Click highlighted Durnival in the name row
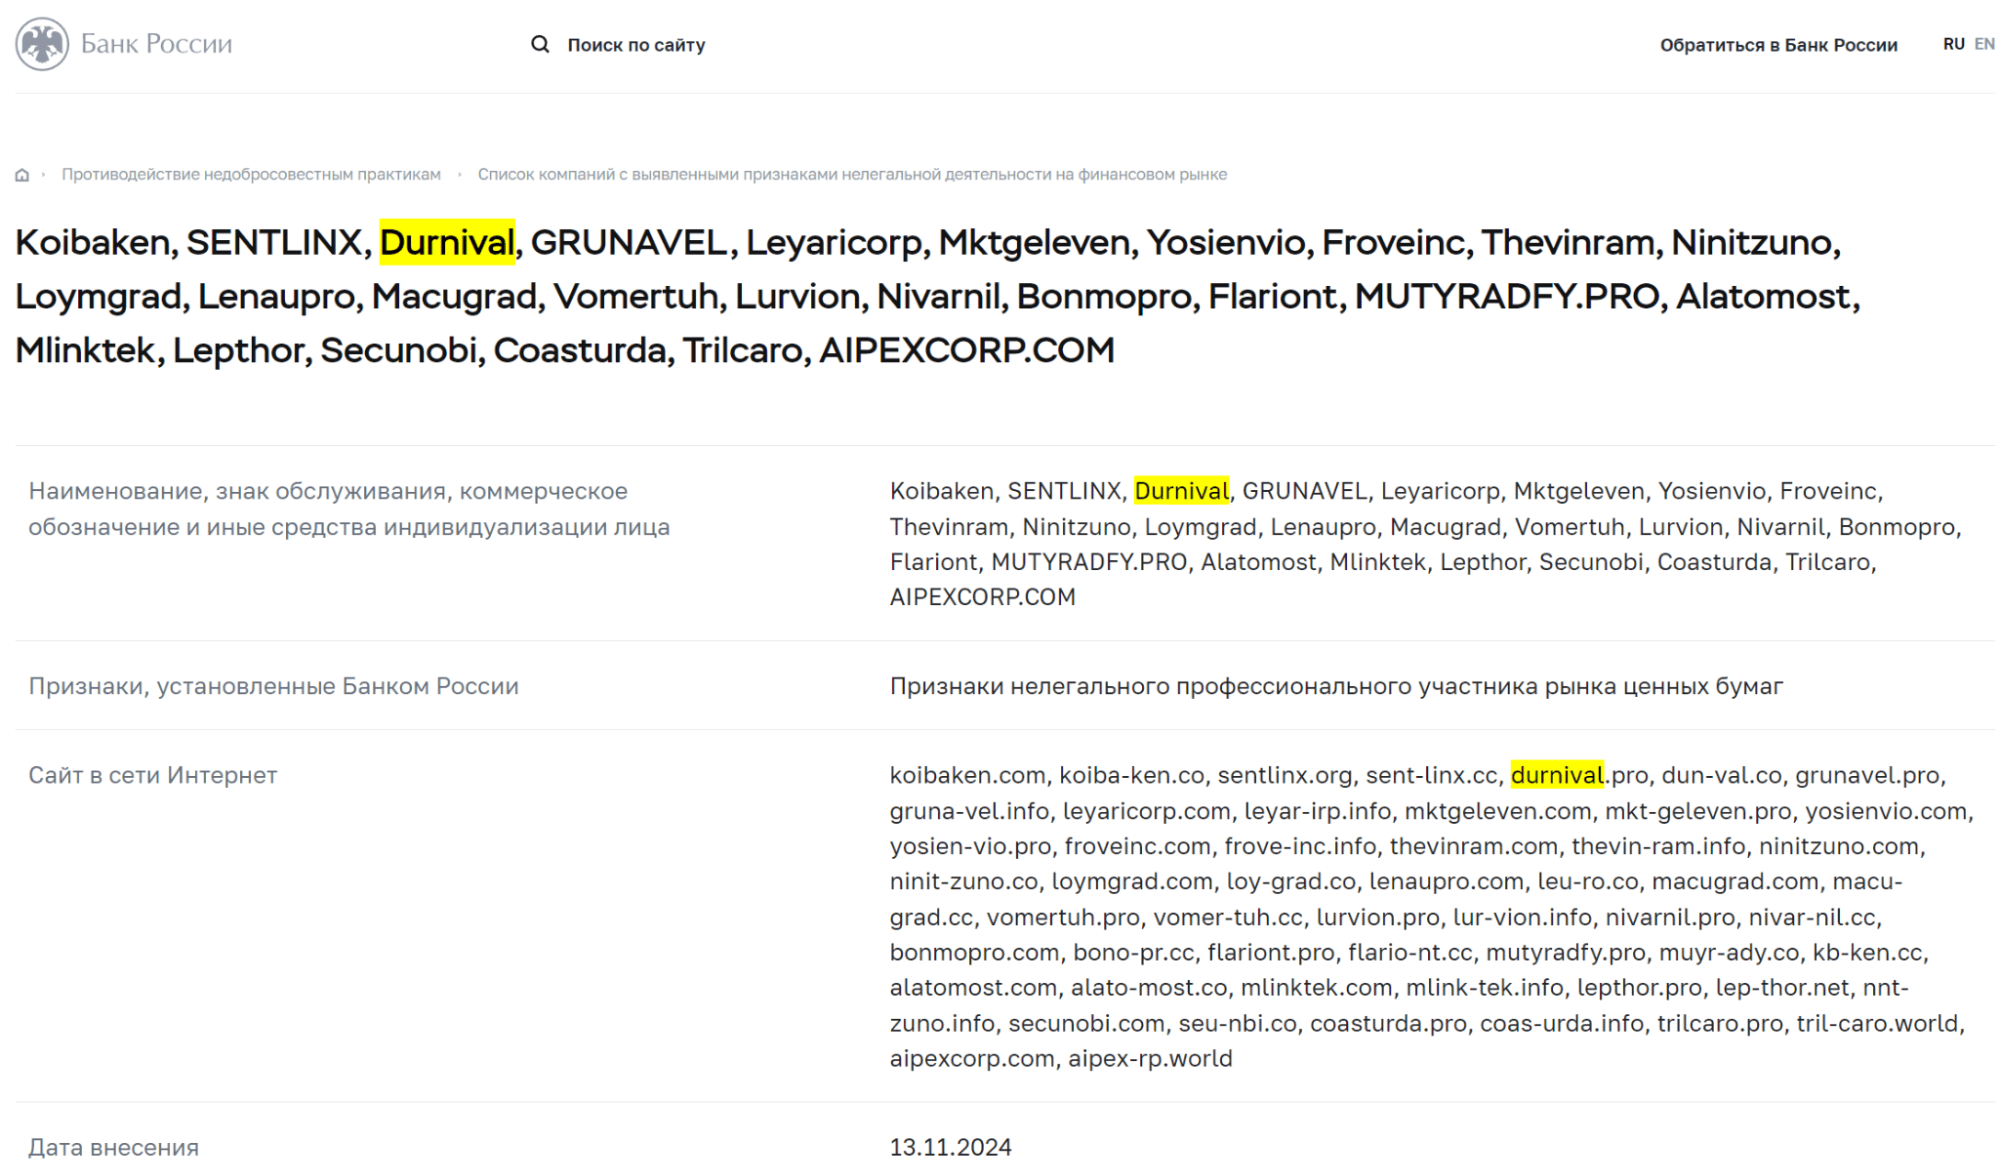 (1181, 491)
